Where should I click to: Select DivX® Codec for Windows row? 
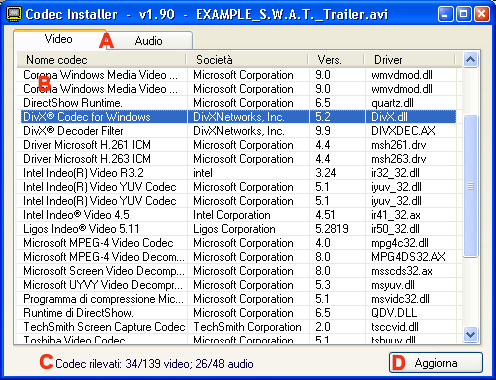coord(239,117)
